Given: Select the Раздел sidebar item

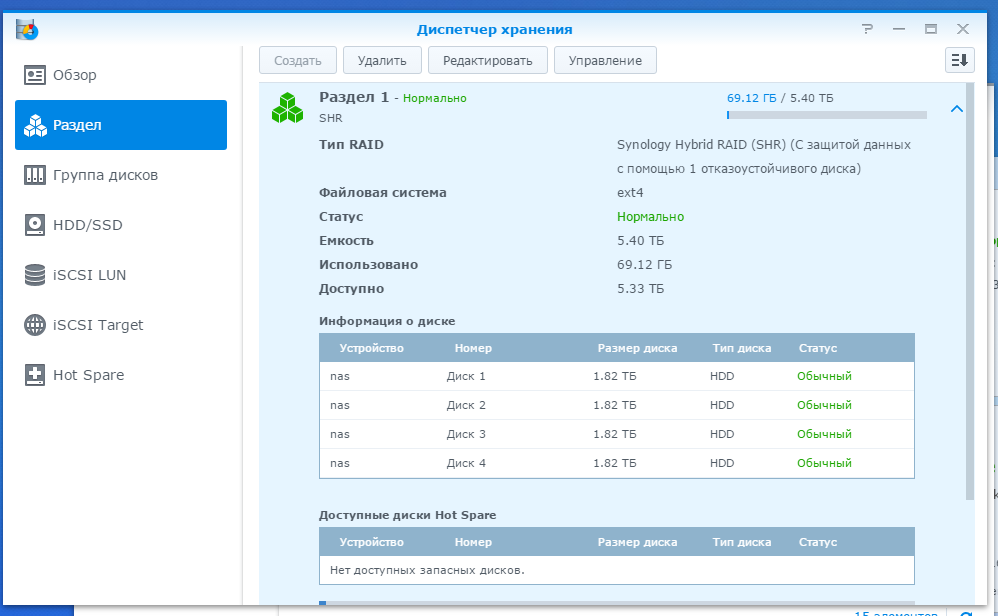Looking at the screenshot, I should (x=121, y=125).
